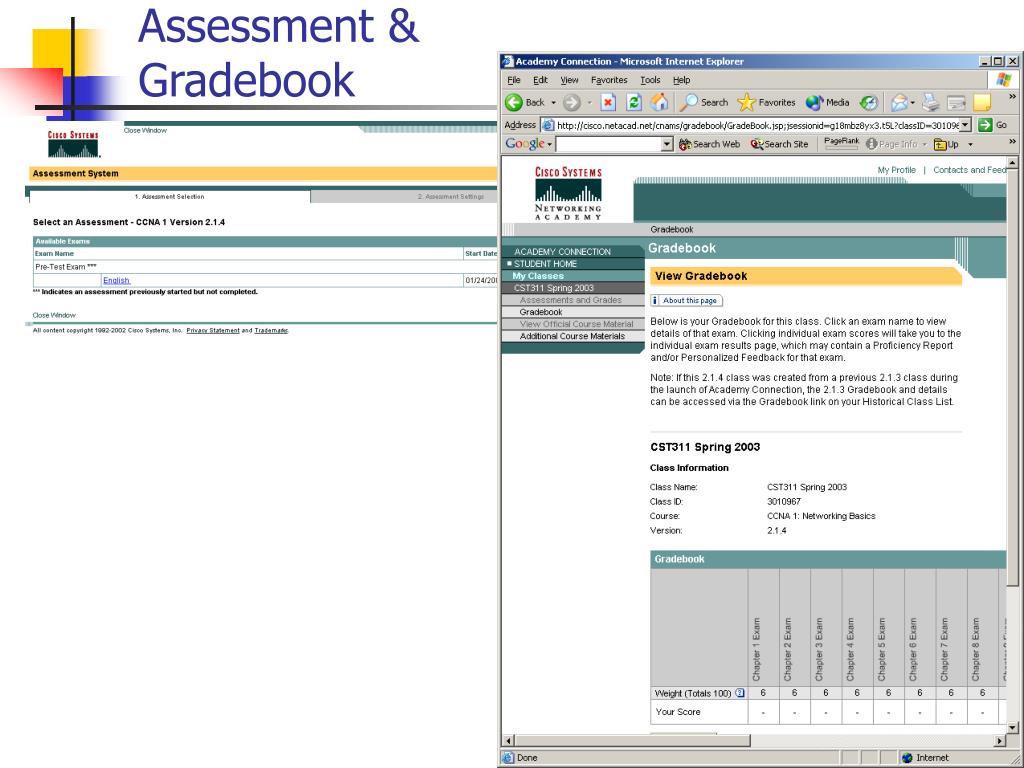This screenshot has width=1024, height=768.
Task: Open the Forward button history dropdown arrow
Action: click(588, 103)
